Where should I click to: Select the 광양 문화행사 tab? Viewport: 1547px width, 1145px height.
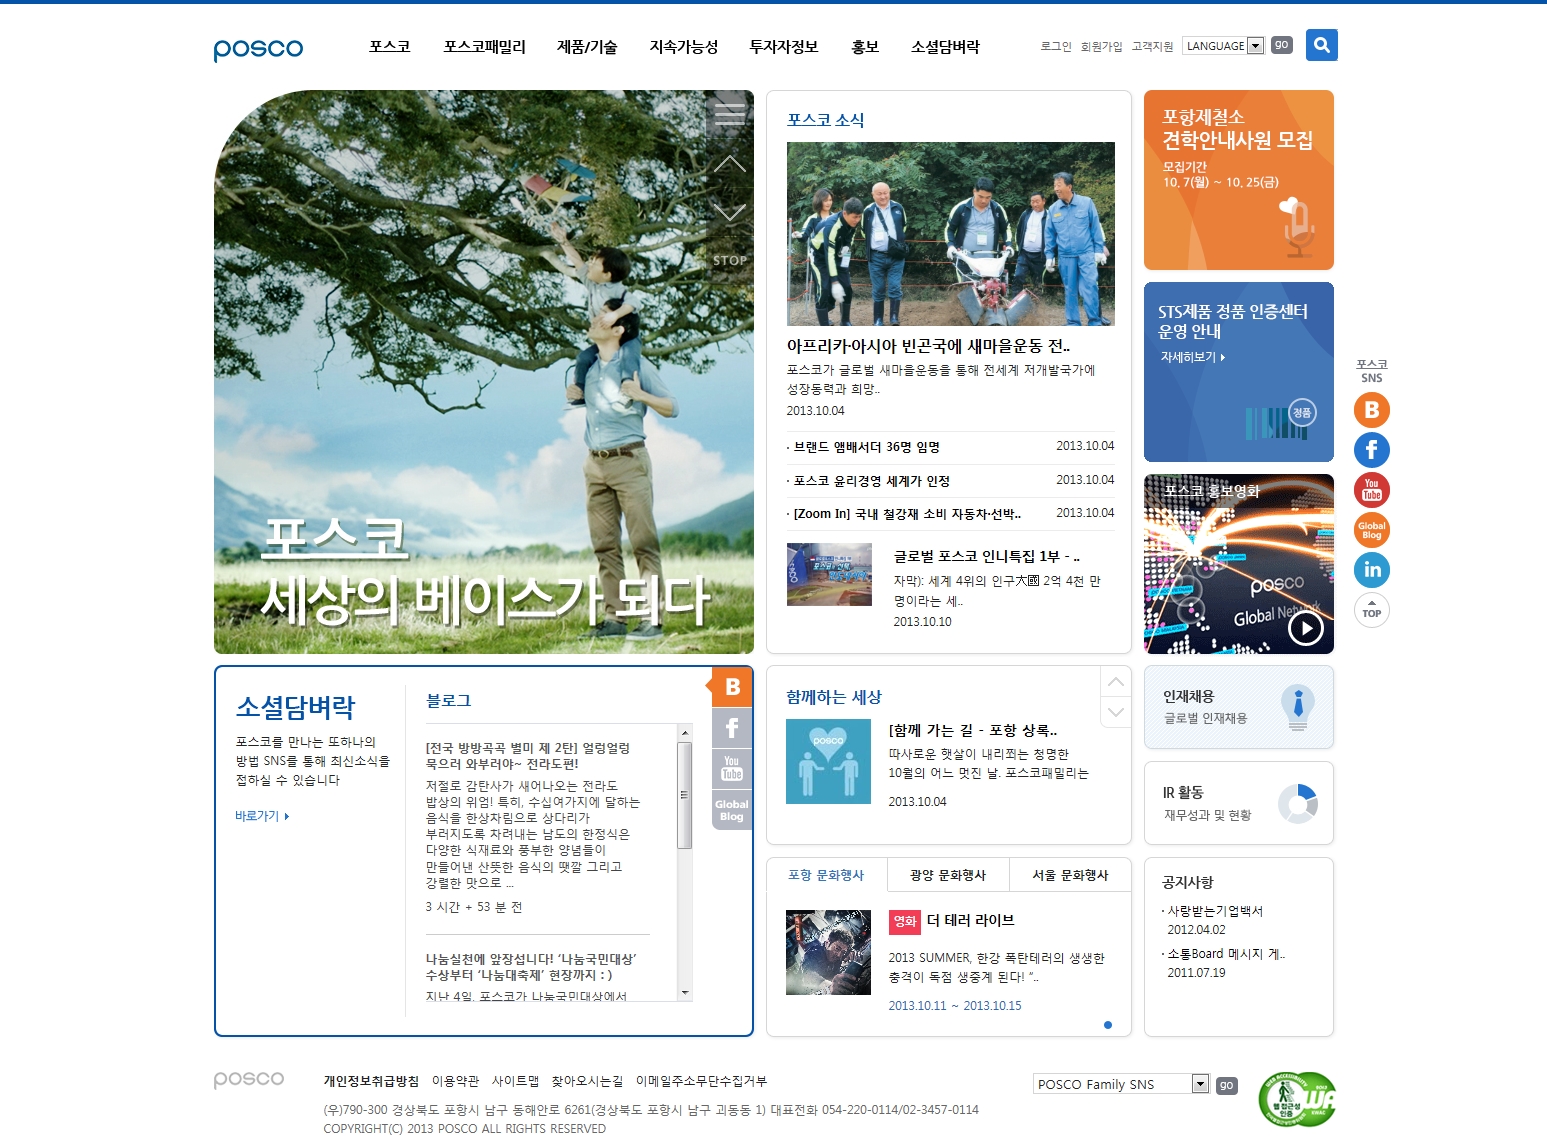(x=948, y=875)
